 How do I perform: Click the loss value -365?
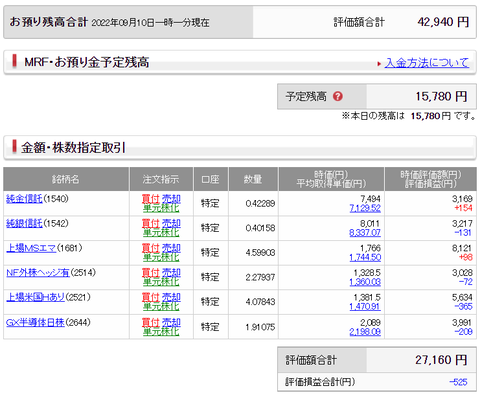click(463, 307)
